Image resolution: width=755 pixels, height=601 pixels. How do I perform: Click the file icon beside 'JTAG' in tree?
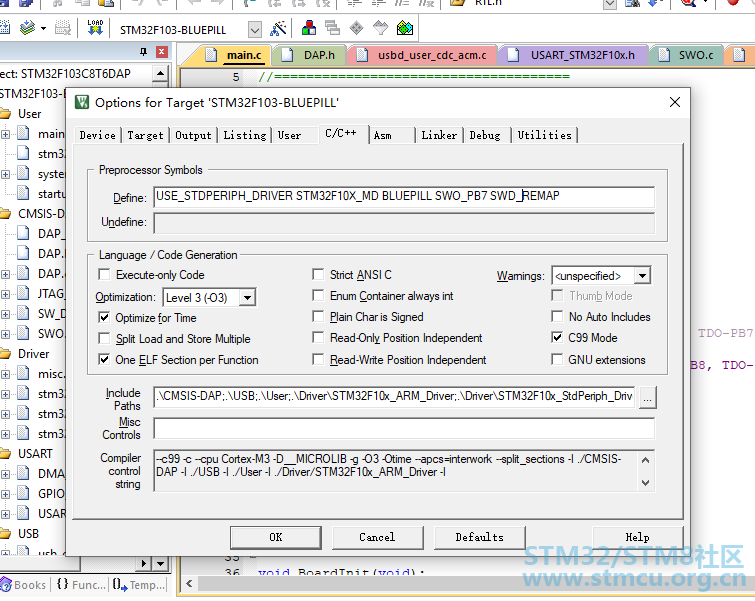click(x=23, y=293)
